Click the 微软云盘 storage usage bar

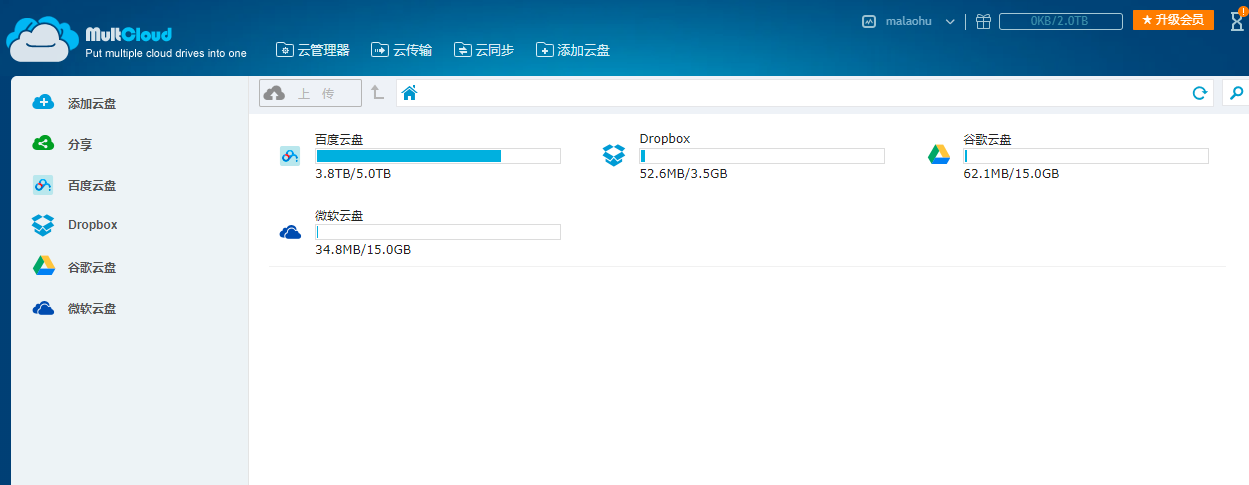coord(438,232)
